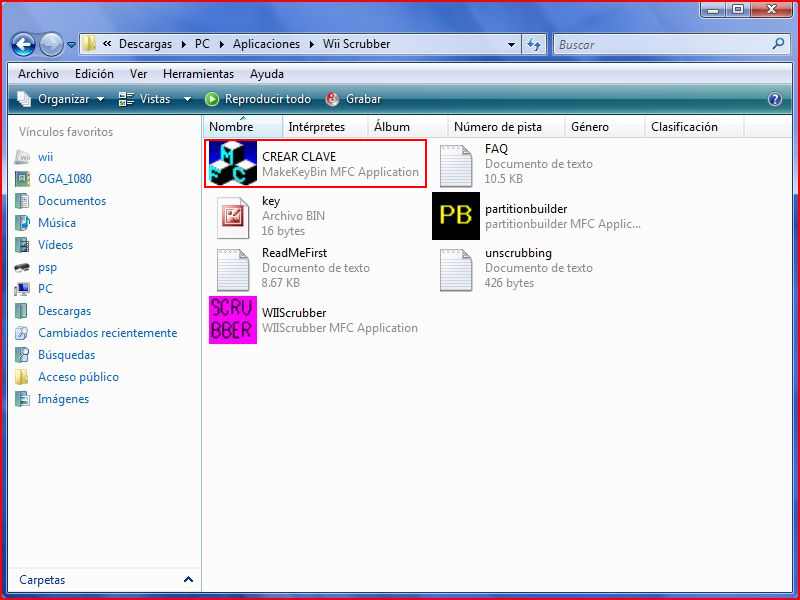The height and width of the screenshot is (600, 800).
Task: Select the key BIN file icon
Action: click(233, 218)
